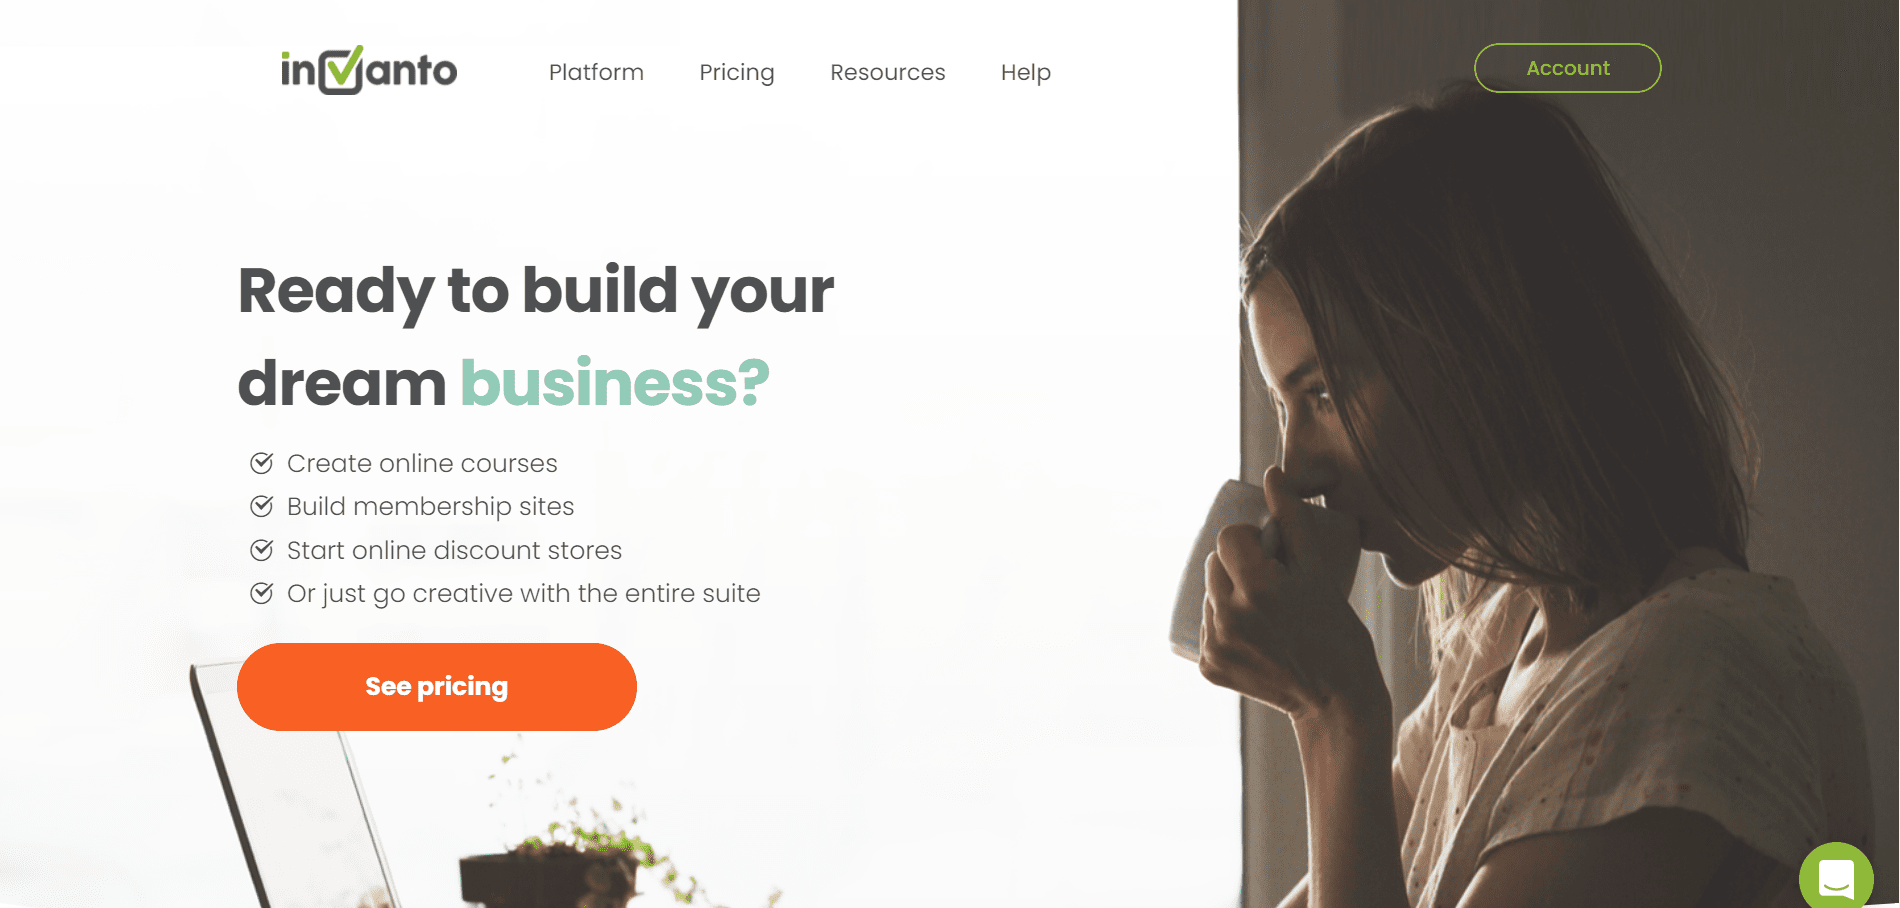Open the chat widget icon
This screenshot has height=908, width=1900.
[1836, 877]
